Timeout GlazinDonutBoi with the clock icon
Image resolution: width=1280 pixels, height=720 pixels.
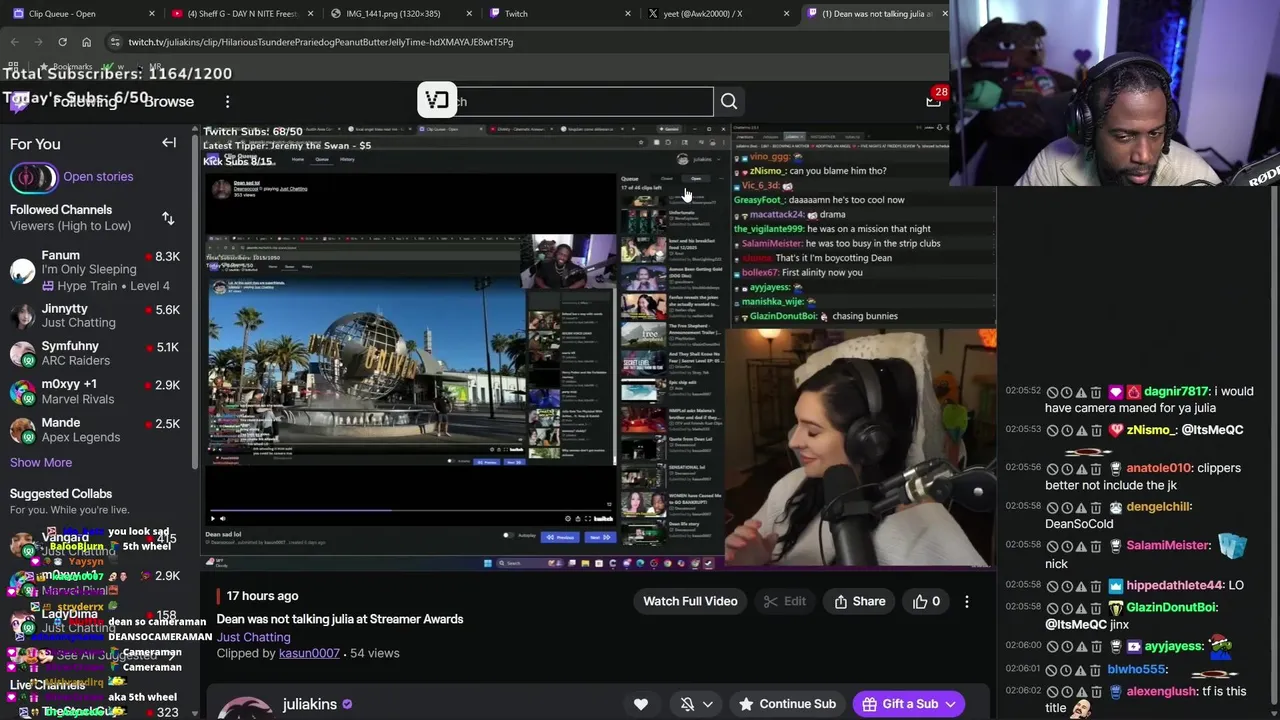(x=1066, y=608)
